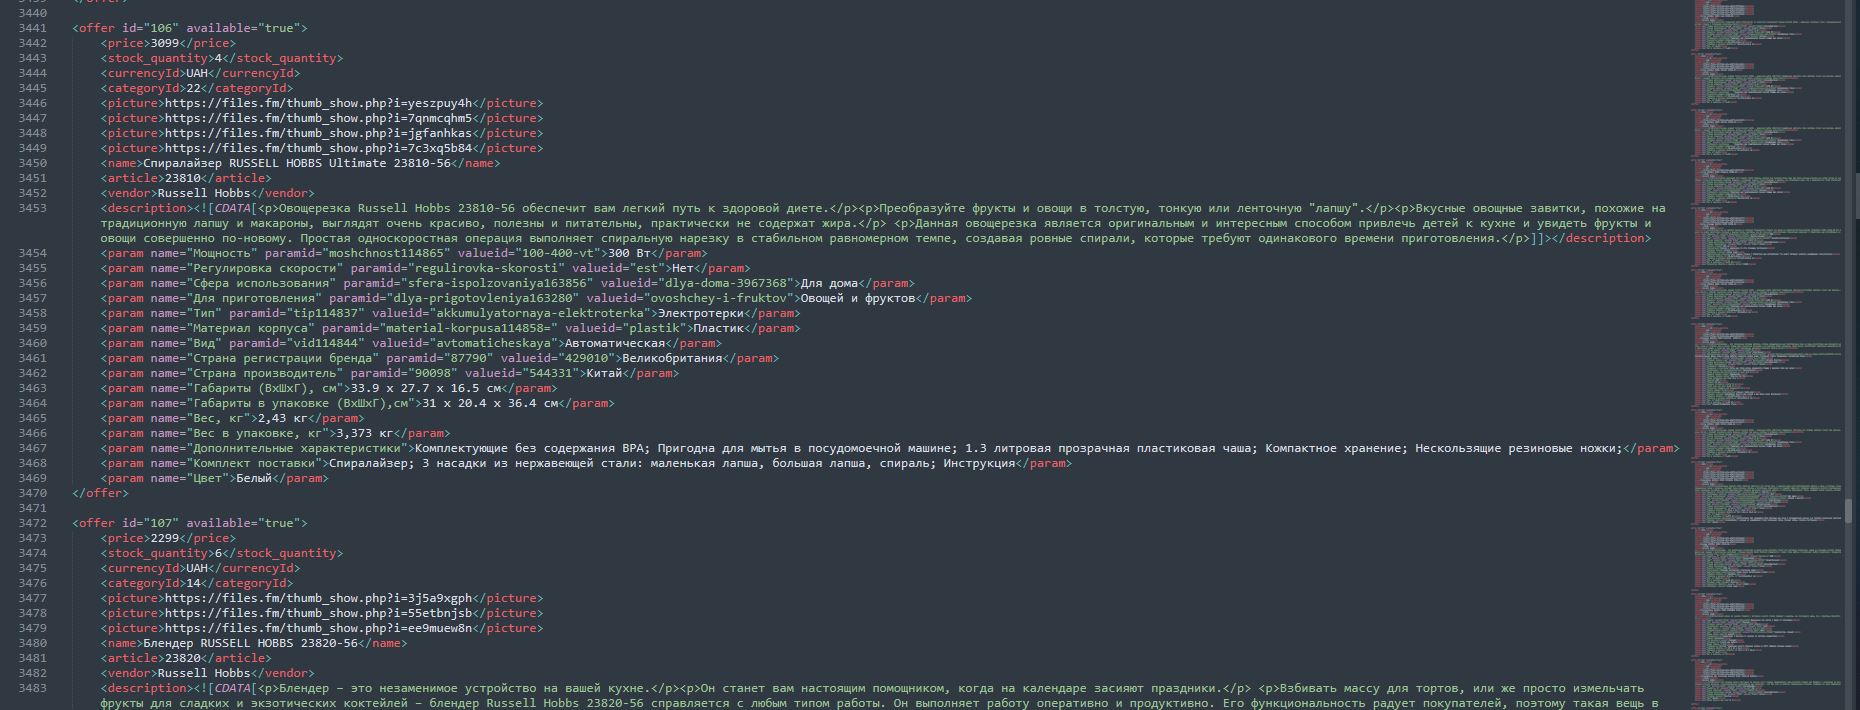Select line number 3472 in gutter

(32, 523)
